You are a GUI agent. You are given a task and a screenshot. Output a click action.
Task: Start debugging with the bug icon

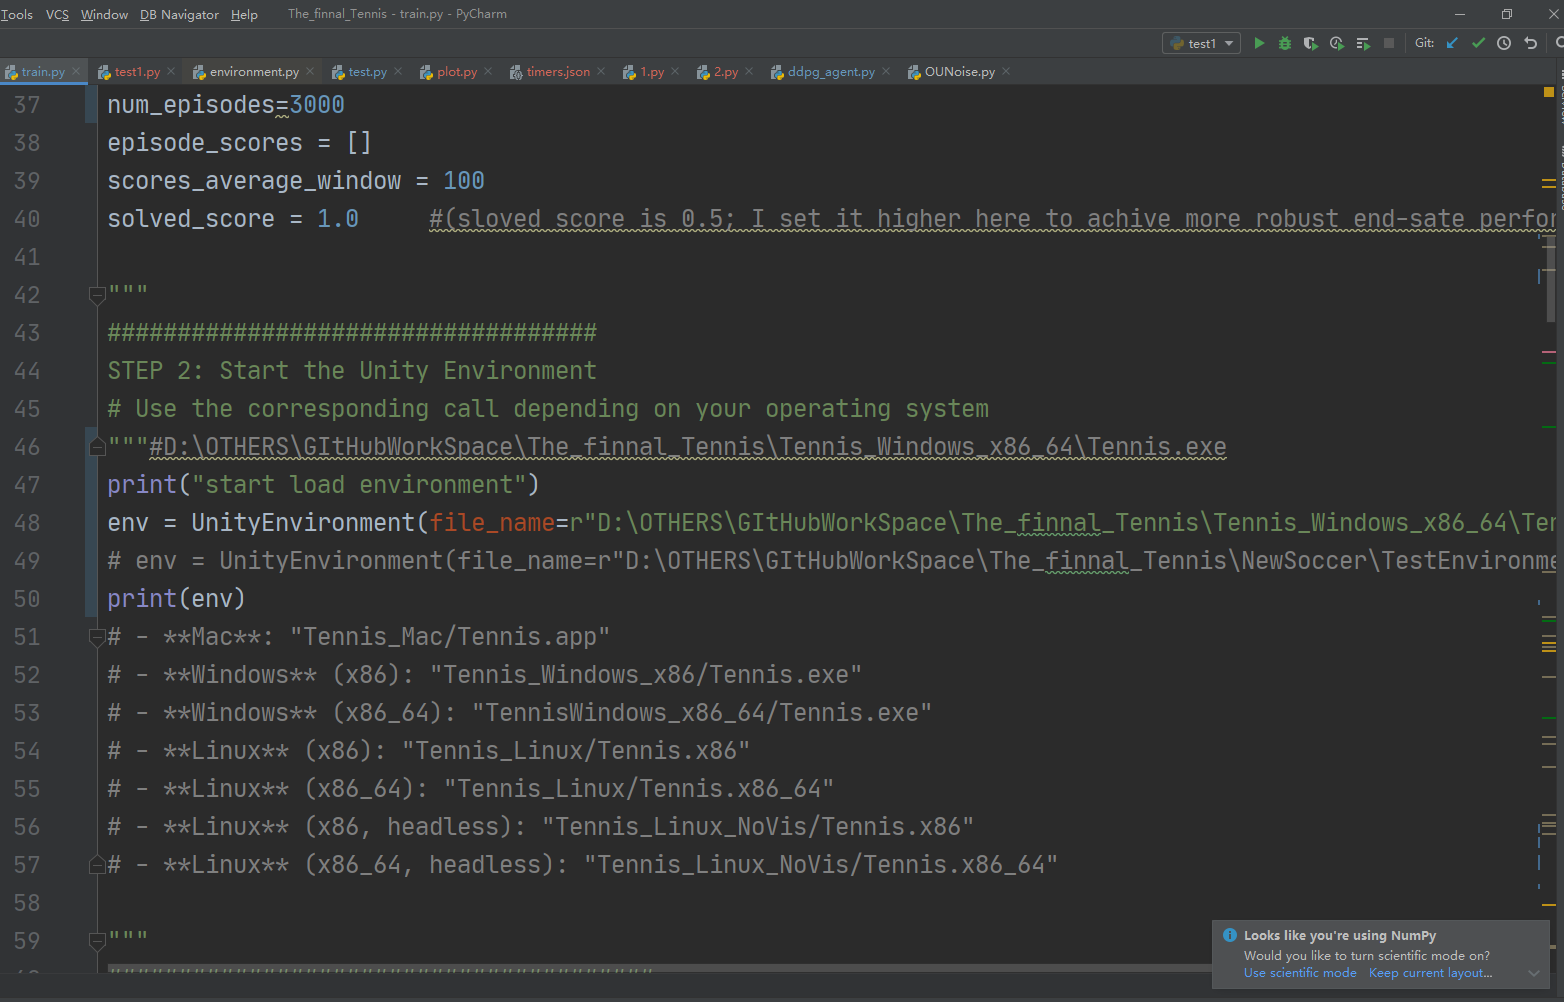point(1285,43)
